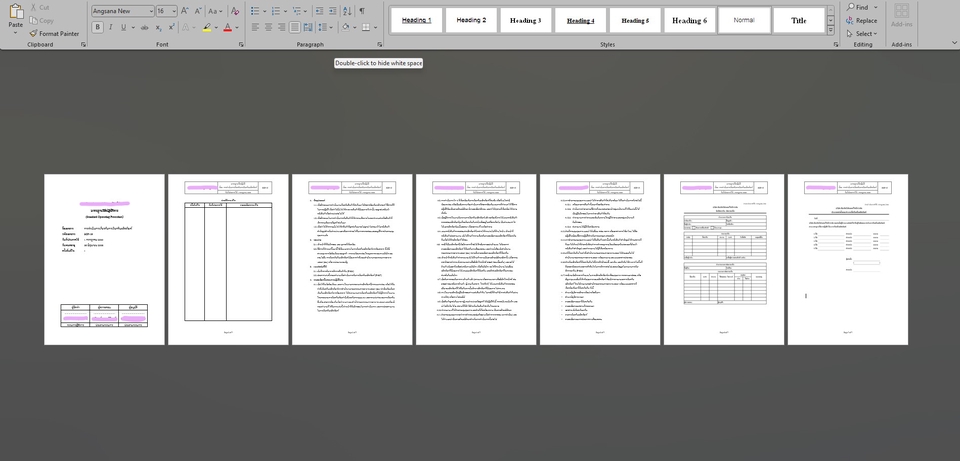
Task: Decrease paragraph indent
Action: pyautogui.click(x=319, y=11)
